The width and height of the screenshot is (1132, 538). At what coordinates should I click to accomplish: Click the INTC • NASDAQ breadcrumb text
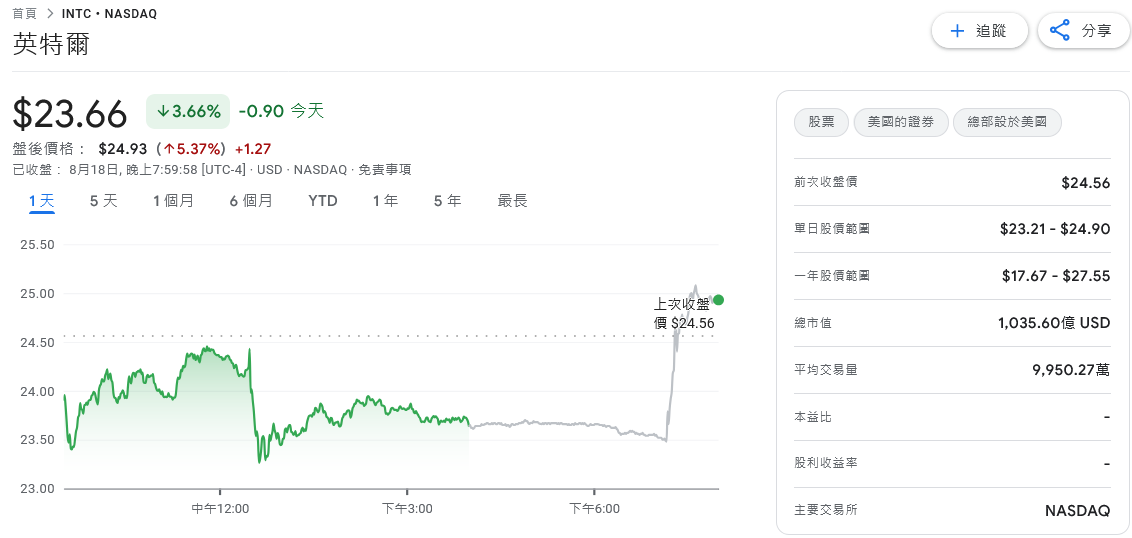pos(112,14)
